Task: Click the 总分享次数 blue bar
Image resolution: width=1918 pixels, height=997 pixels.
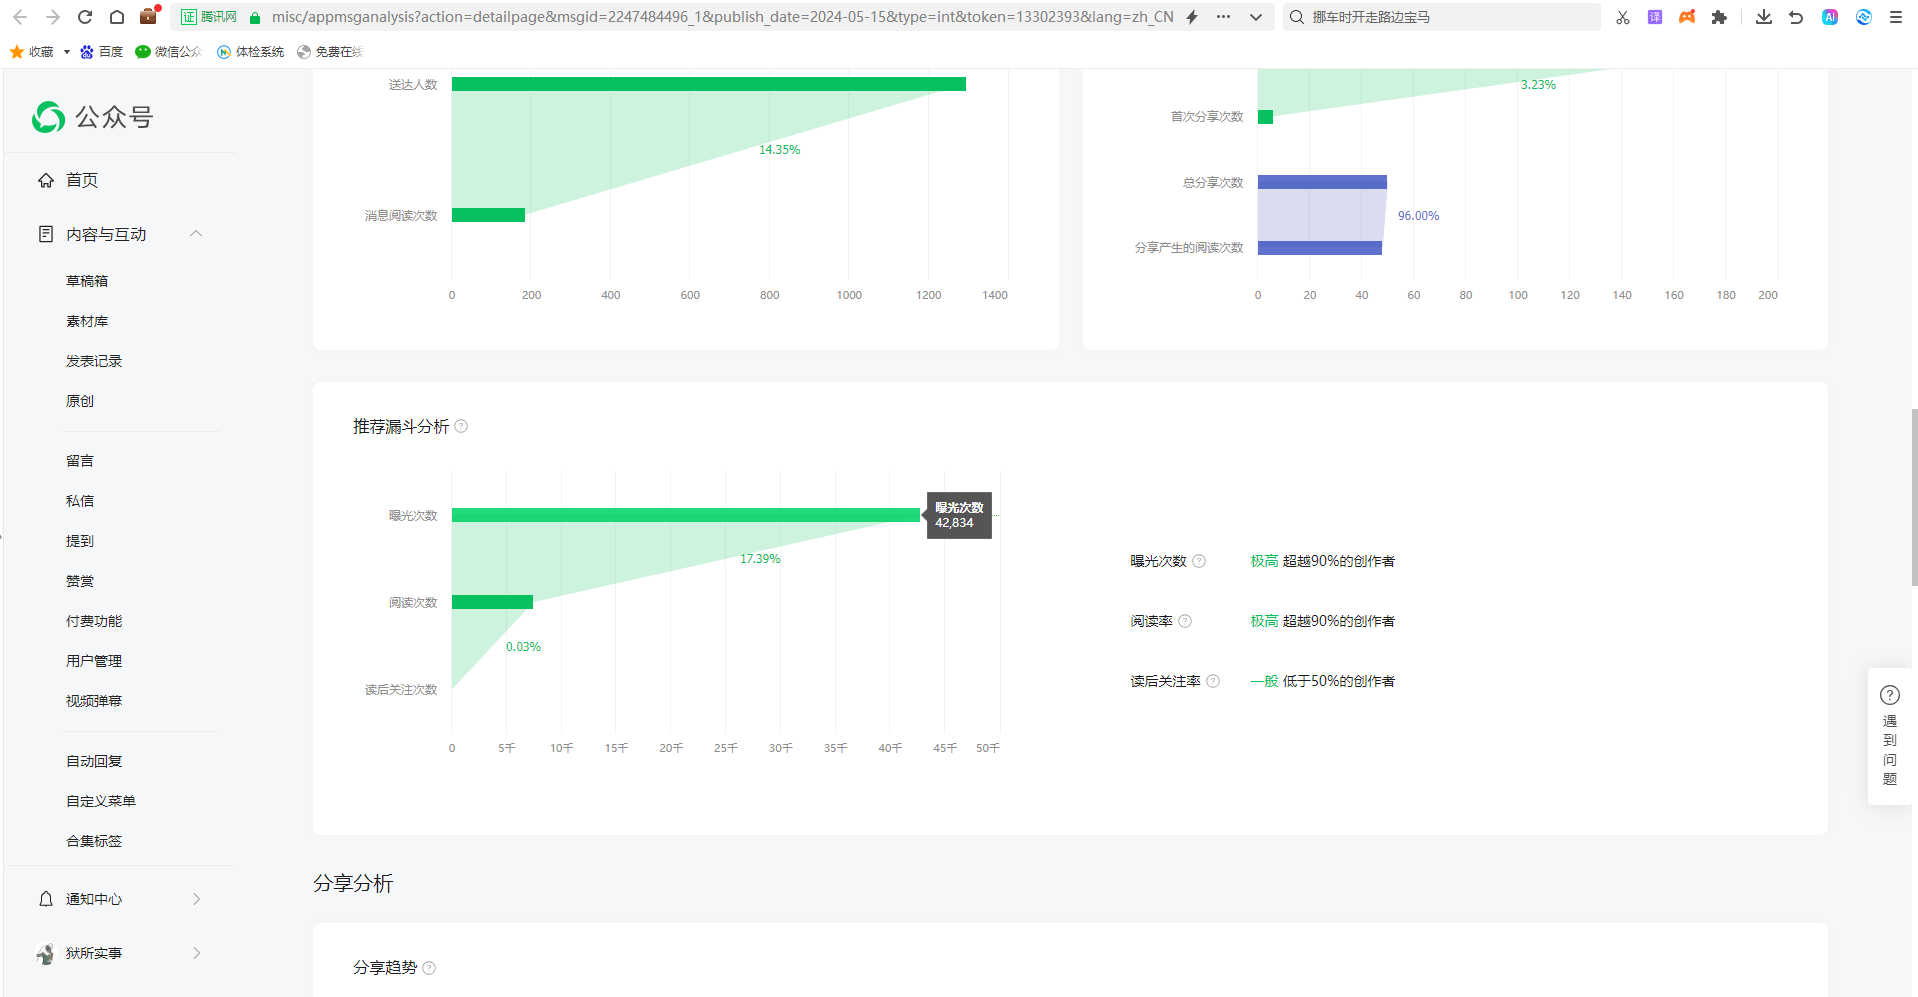Action: click(1322, 182)
